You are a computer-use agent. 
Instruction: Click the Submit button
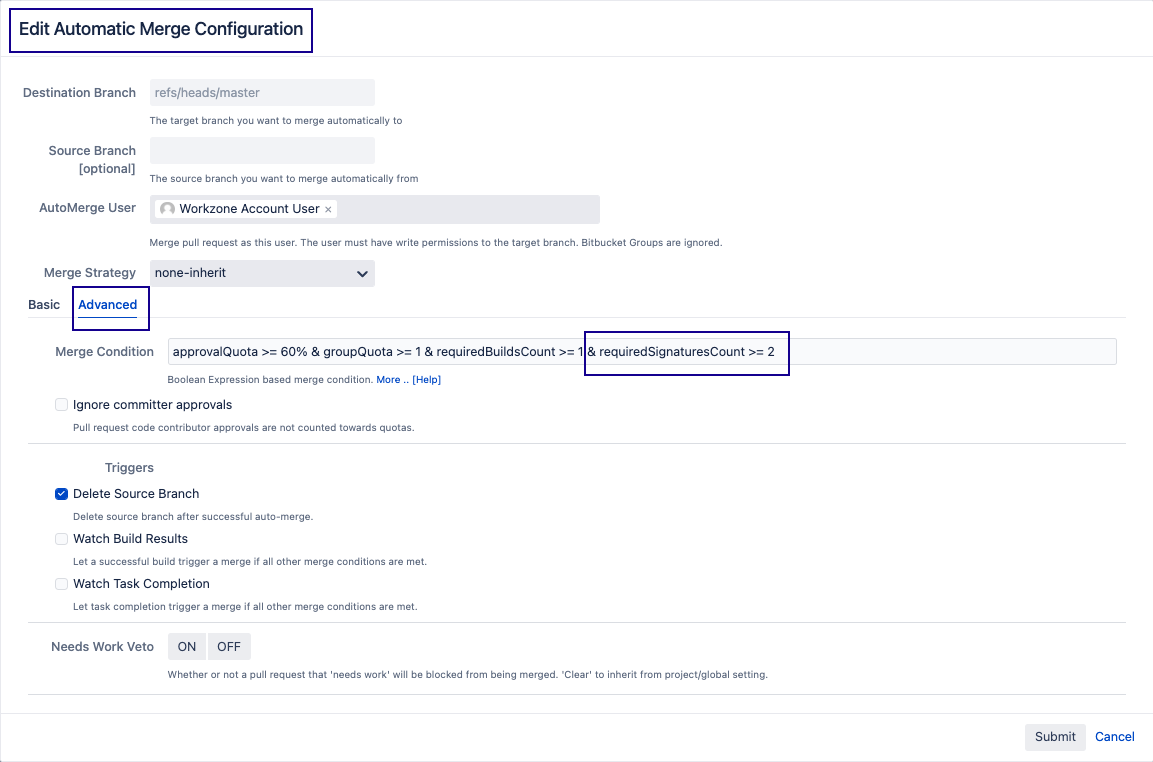click(x=1055, y=737)
